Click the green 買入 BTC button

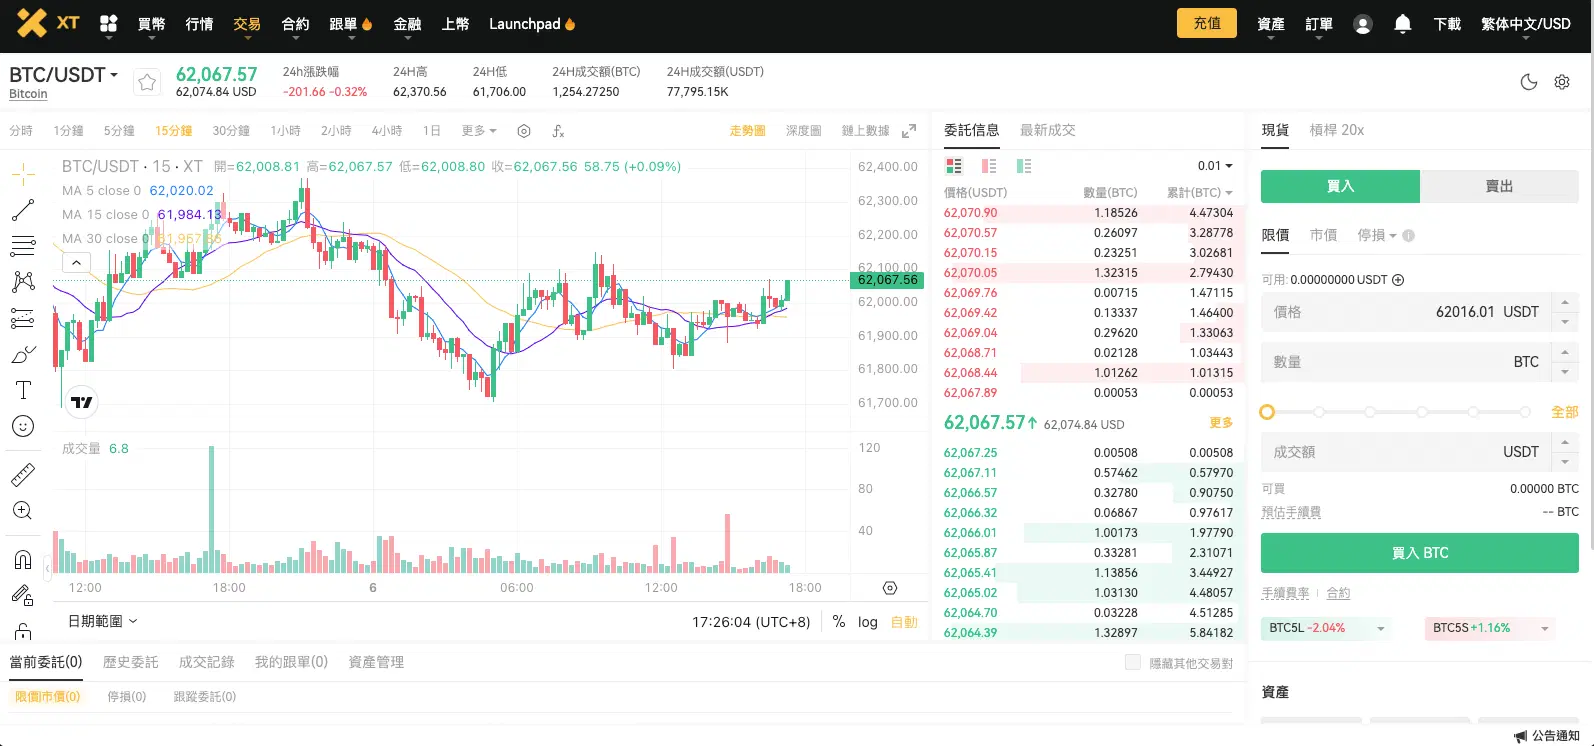coord(1419,553)
